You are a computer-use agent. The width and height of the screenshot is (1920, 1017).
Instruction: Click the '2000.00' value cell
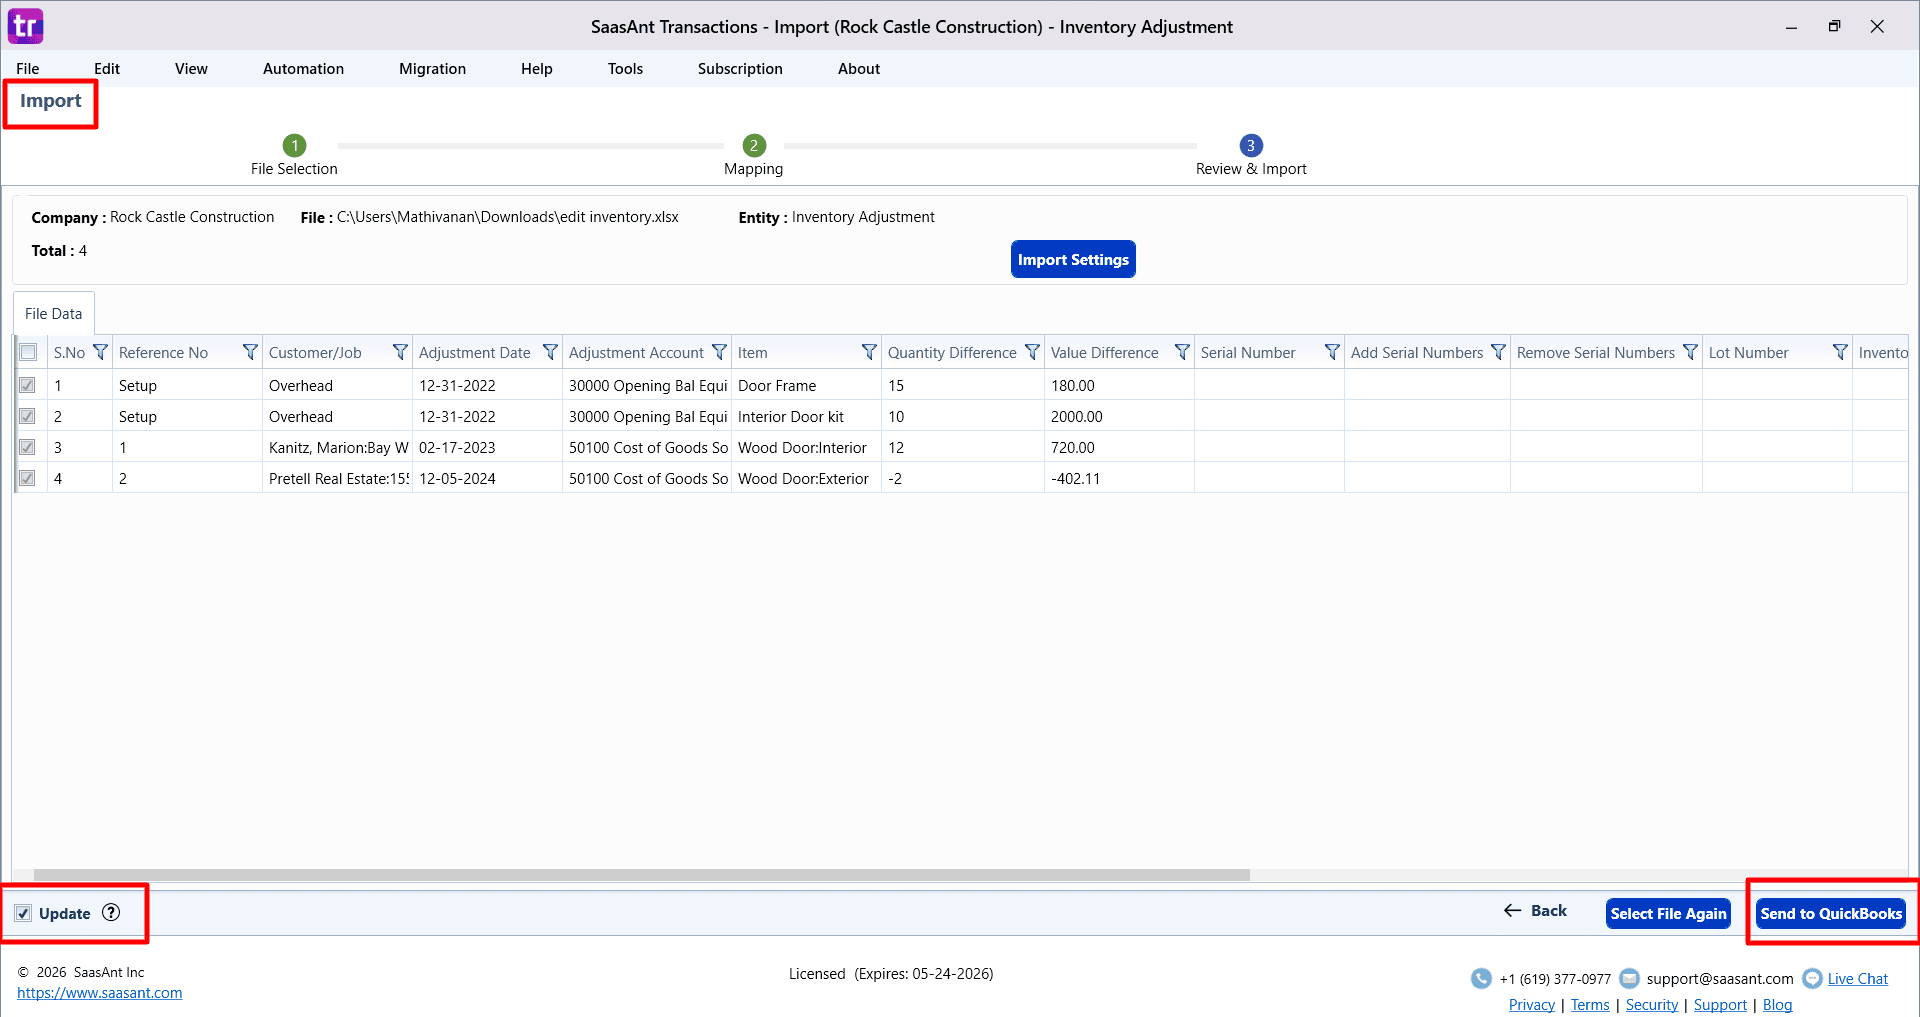pyautogui.click(x=1119, y=416)
